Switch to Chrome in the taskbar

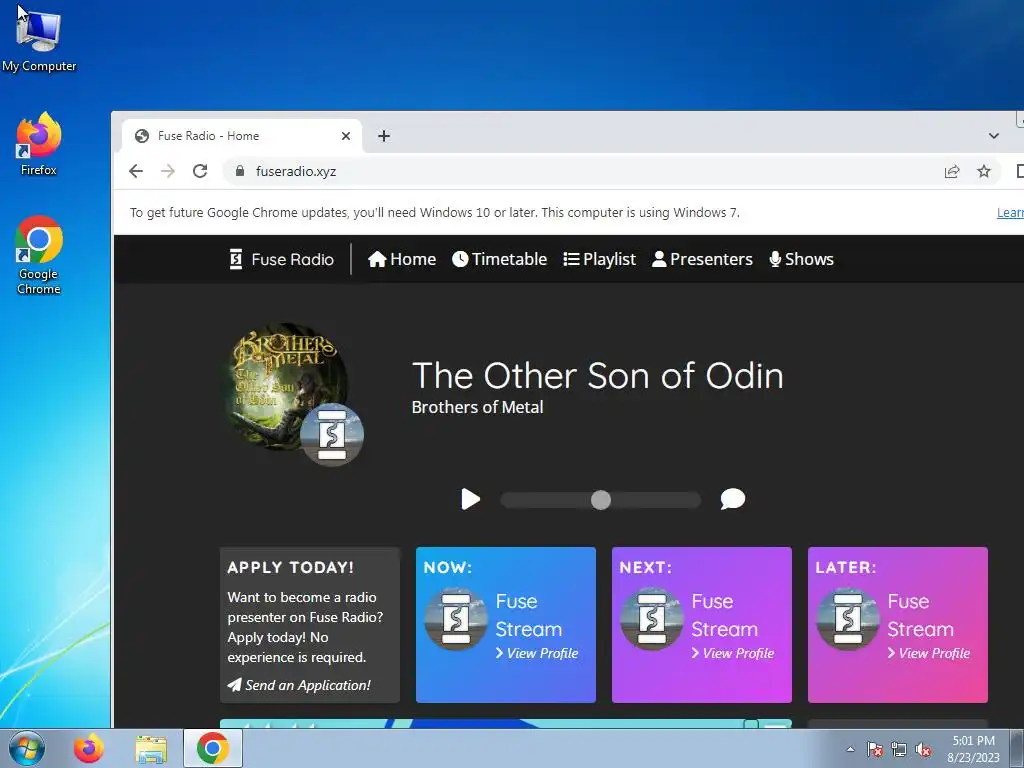tap(213, 748)
